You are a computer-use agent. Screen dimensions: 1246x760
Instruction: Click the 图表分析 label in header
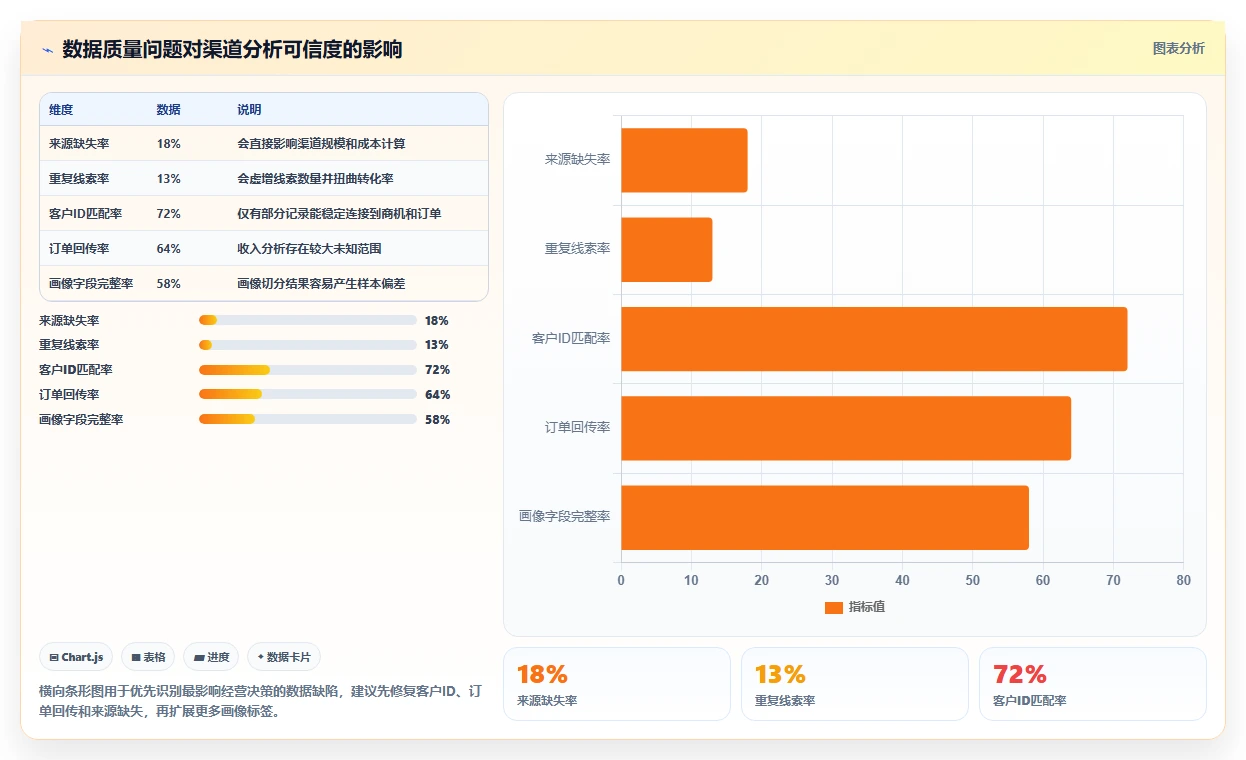(1179, 48)
